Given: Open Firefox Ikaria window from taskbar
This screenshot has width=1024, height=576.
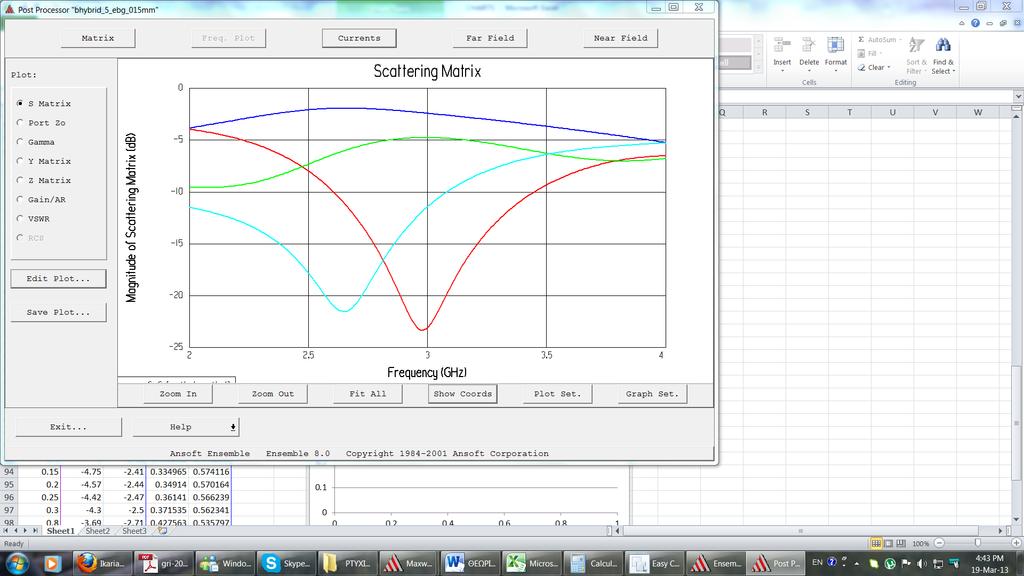Looking at the screenshot, I should click(101, 563).
